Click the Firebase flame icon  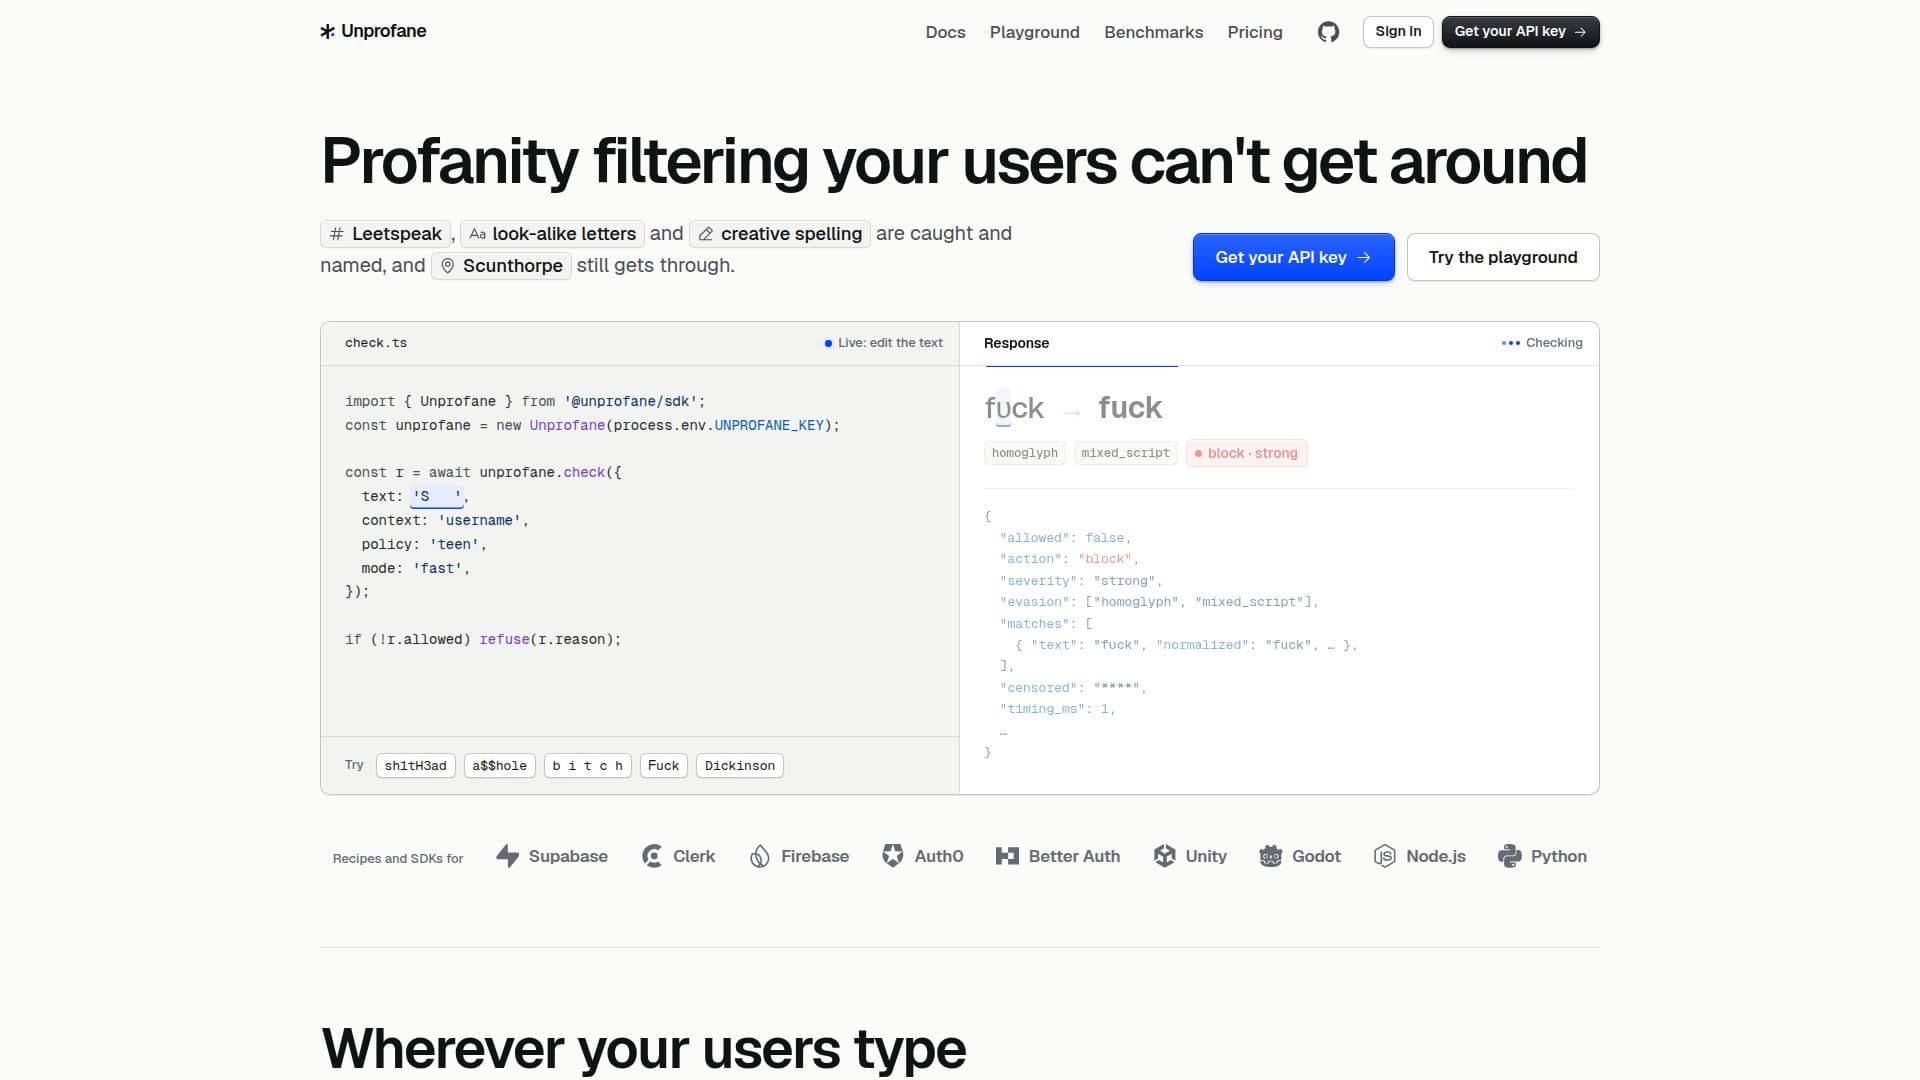(x=760, y=856)
